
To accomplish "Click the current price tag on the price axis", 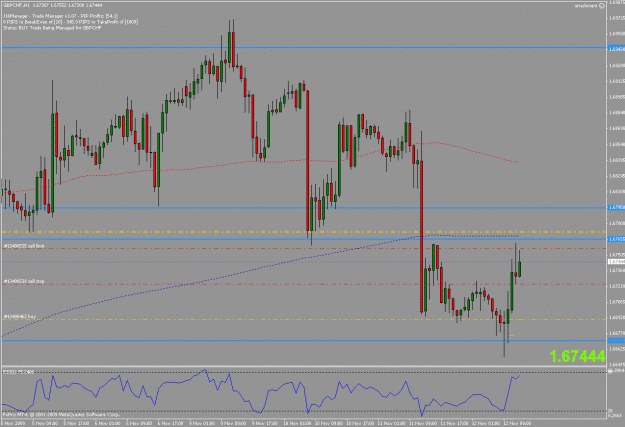I will click(x=616, y=262).
